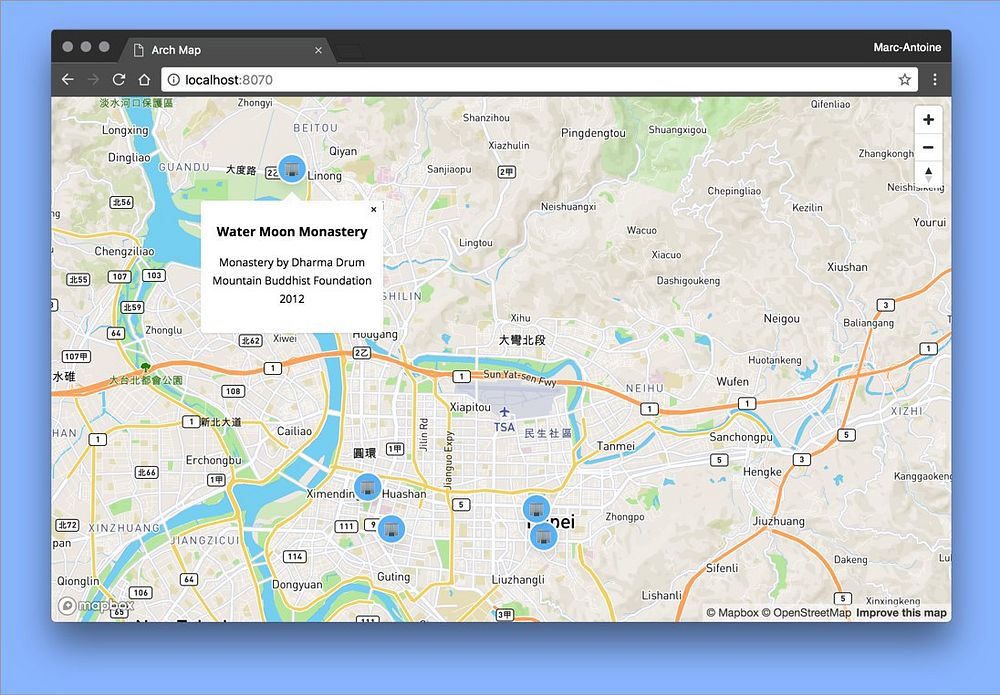Image resolution: width=1000 pixels, height=695 pixels.
Task: Click the localhost:8070 address bar
Action: click(540, 80)
